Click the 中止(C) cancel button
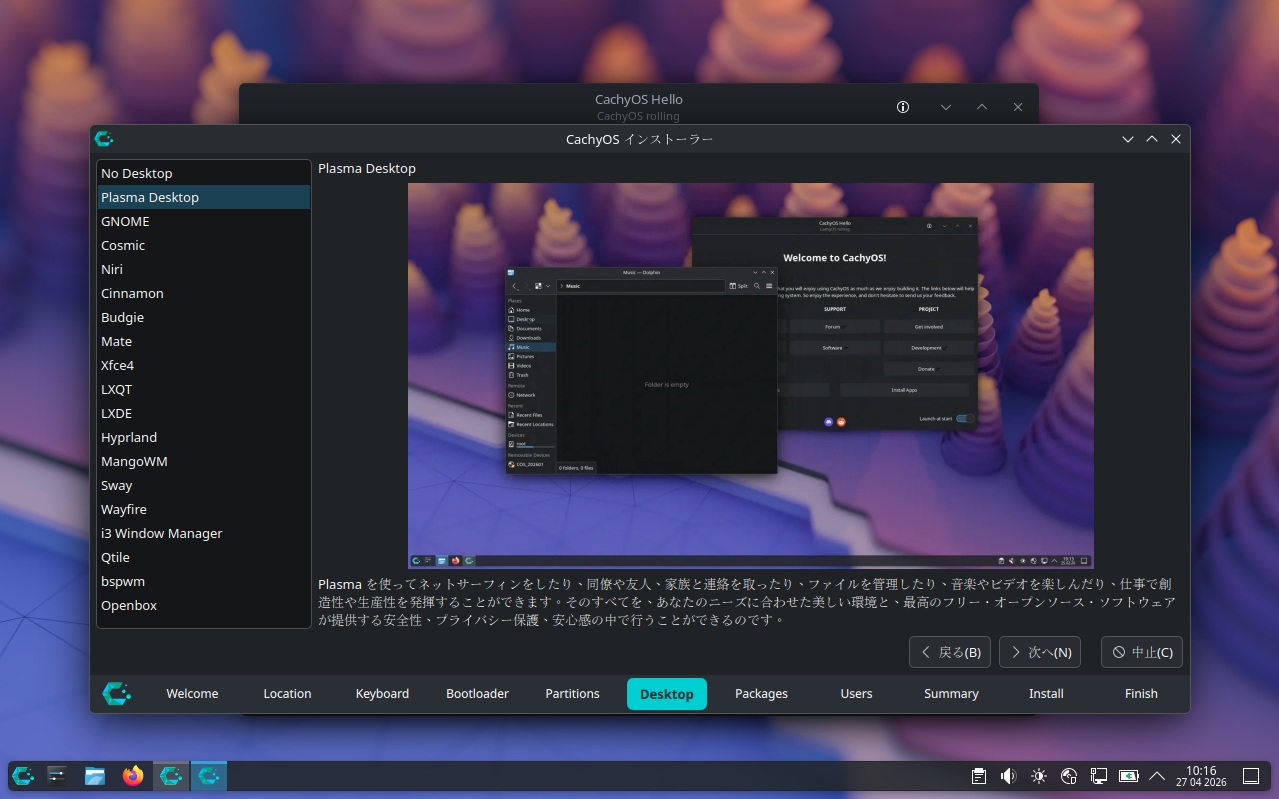 [1142, 652]
